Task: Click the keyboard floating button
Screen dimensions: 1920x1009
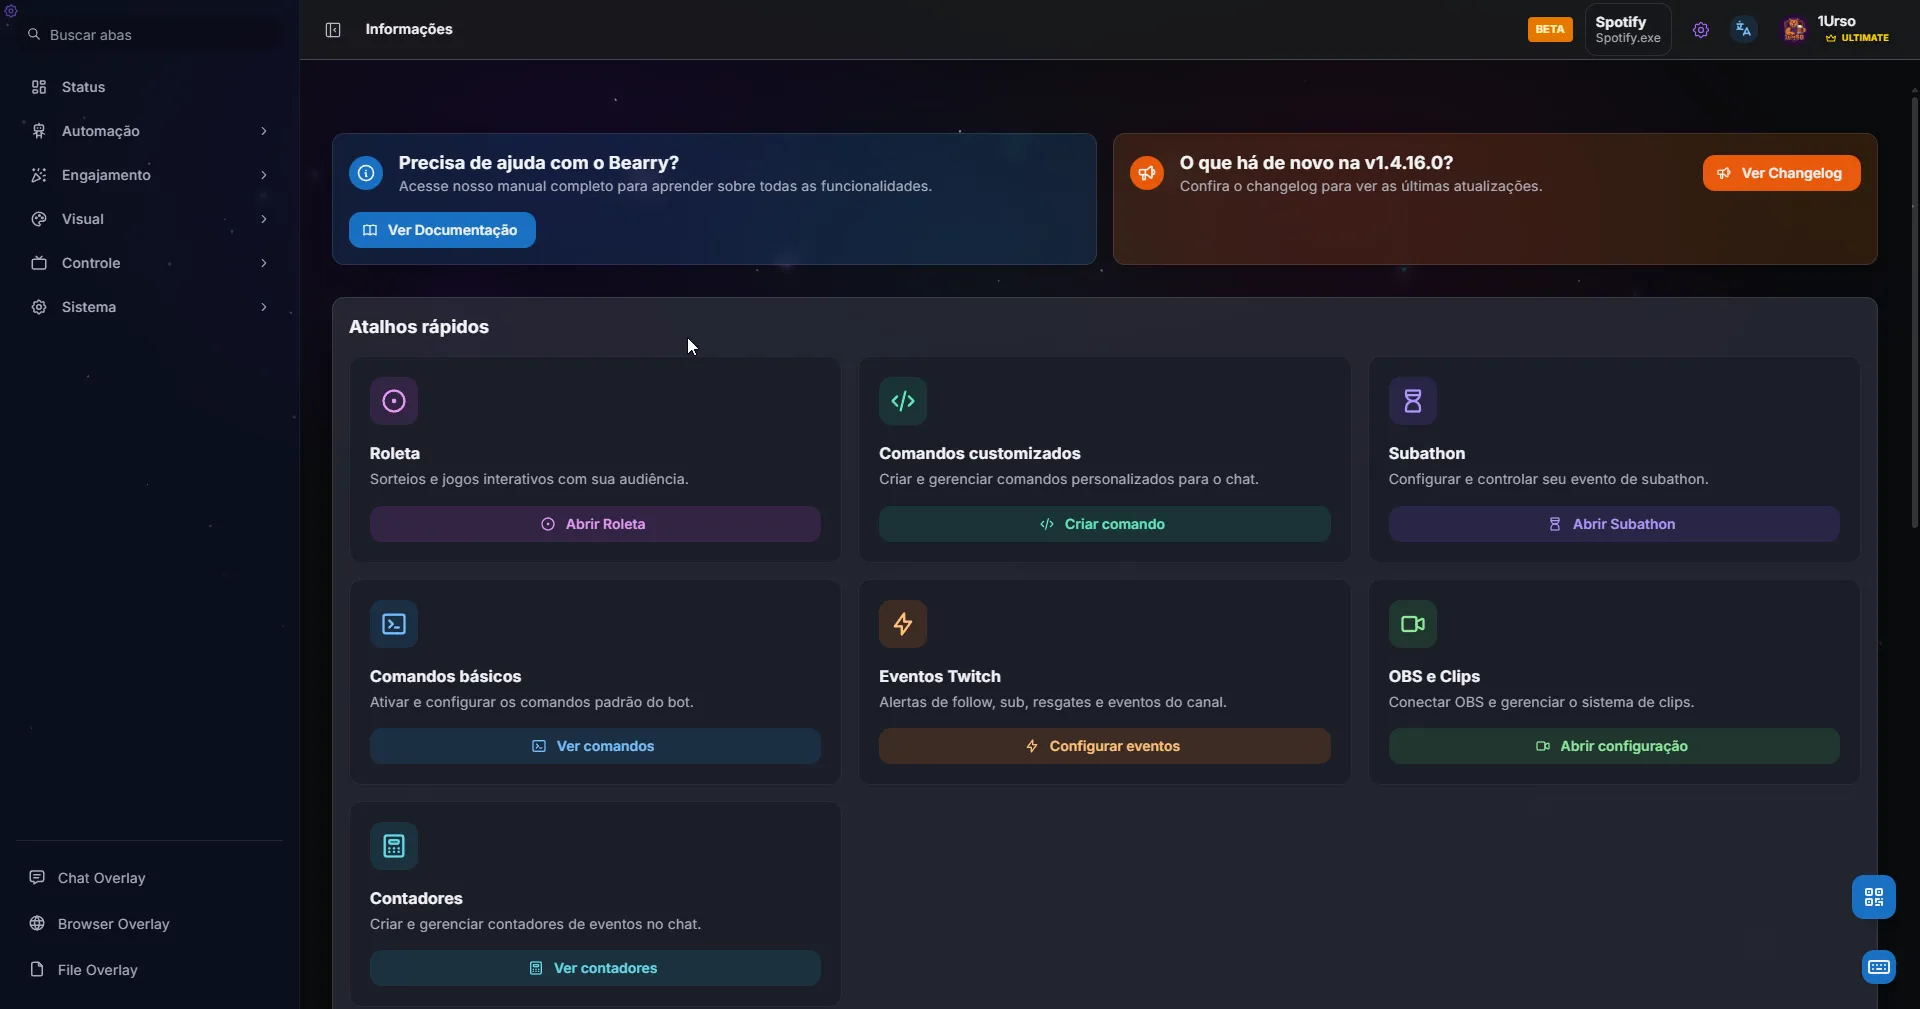Action: click(x=1878, y=967)
